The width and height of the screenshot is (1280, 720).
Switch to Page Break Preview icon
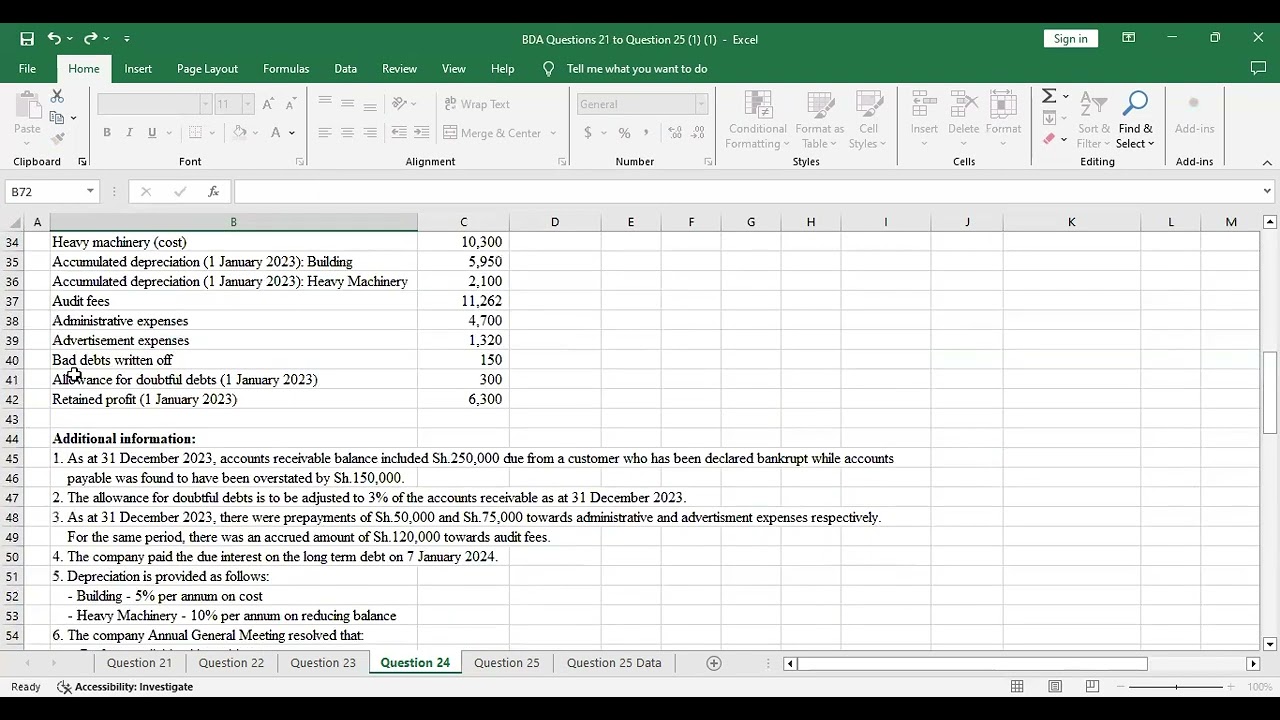[1092, 687]
